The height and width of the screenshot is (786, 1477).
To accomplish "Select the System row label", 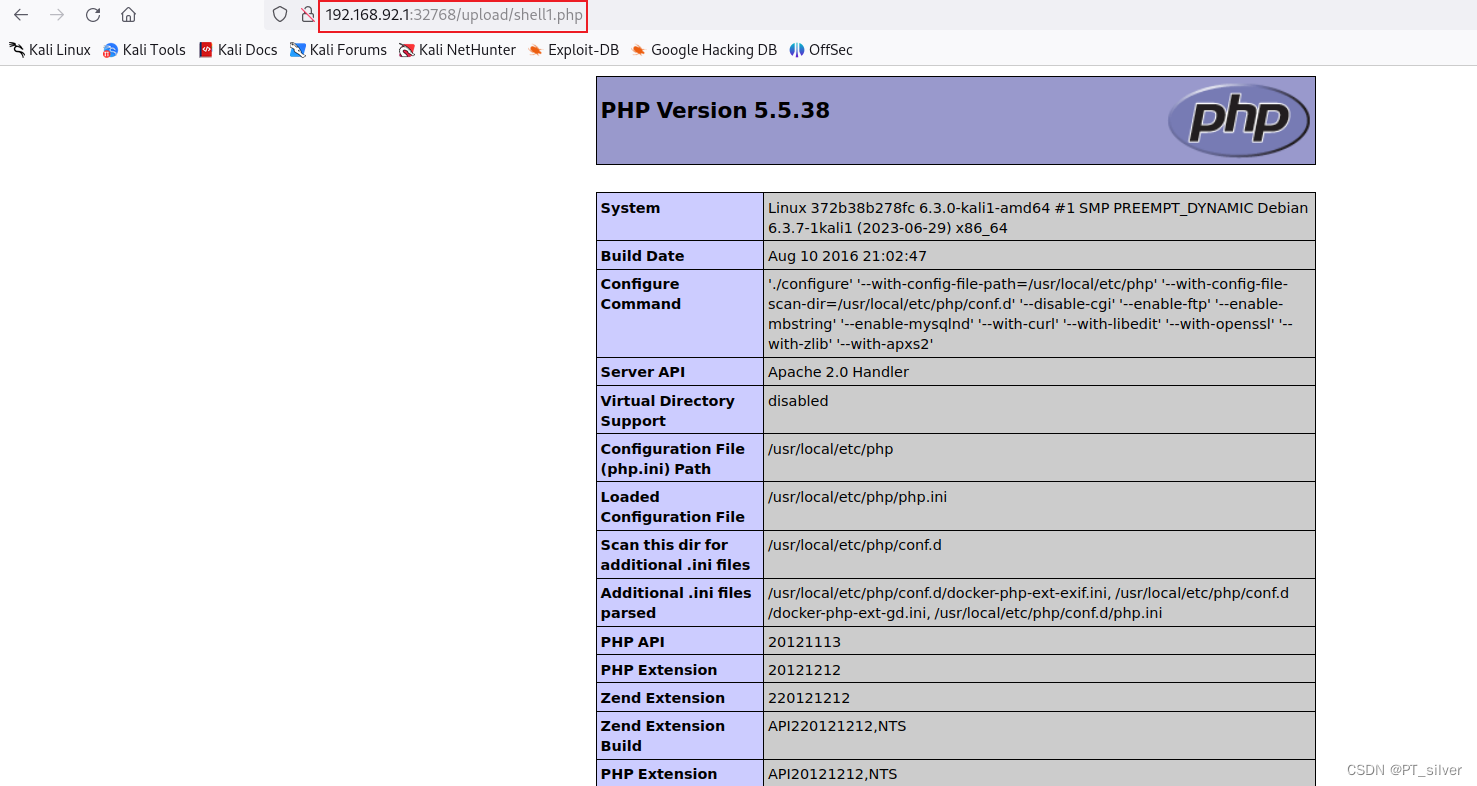I will [x=630, y=208].
